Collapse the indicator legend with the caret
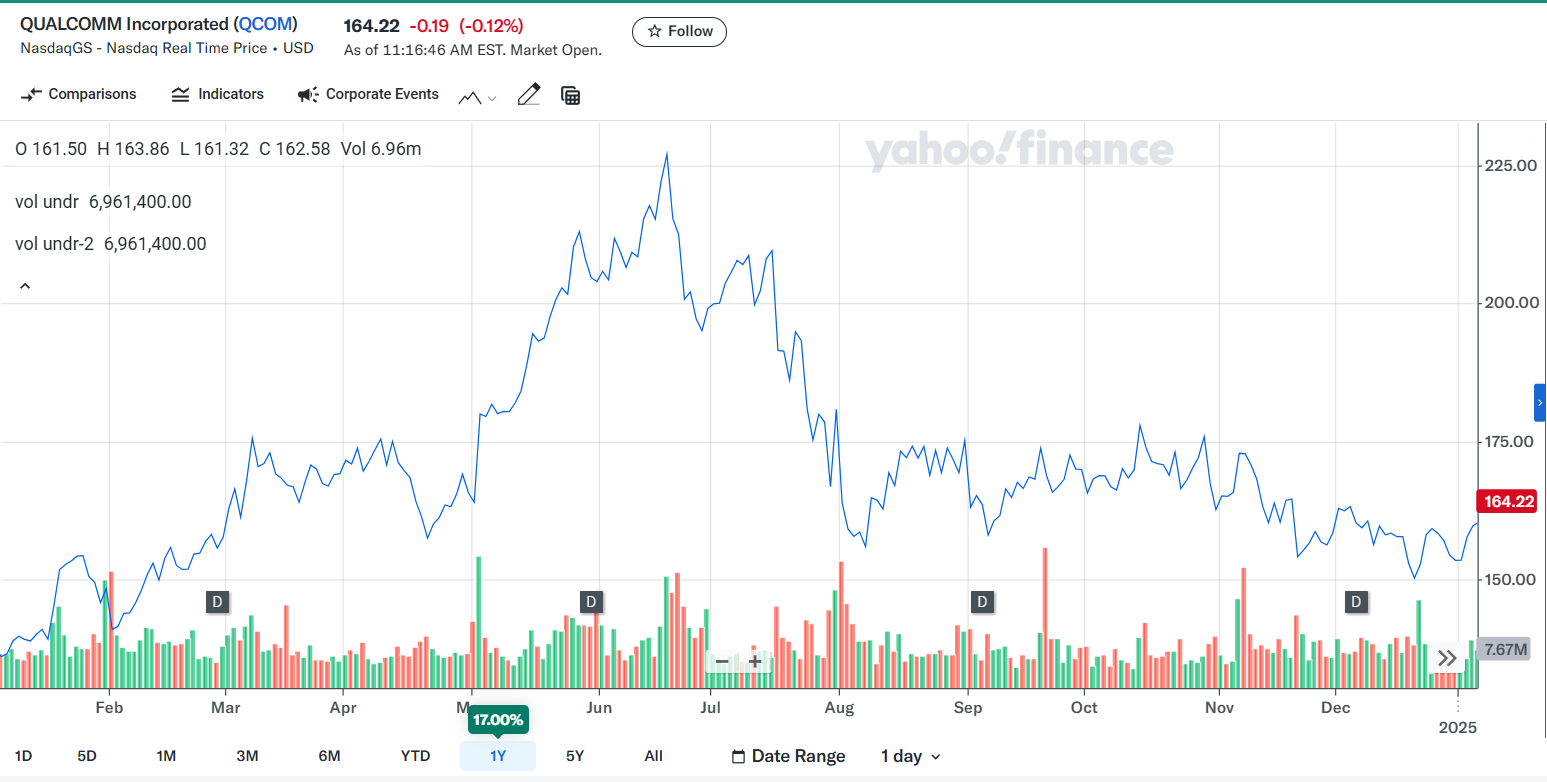Screen dimensions: 1547x782 25,286
